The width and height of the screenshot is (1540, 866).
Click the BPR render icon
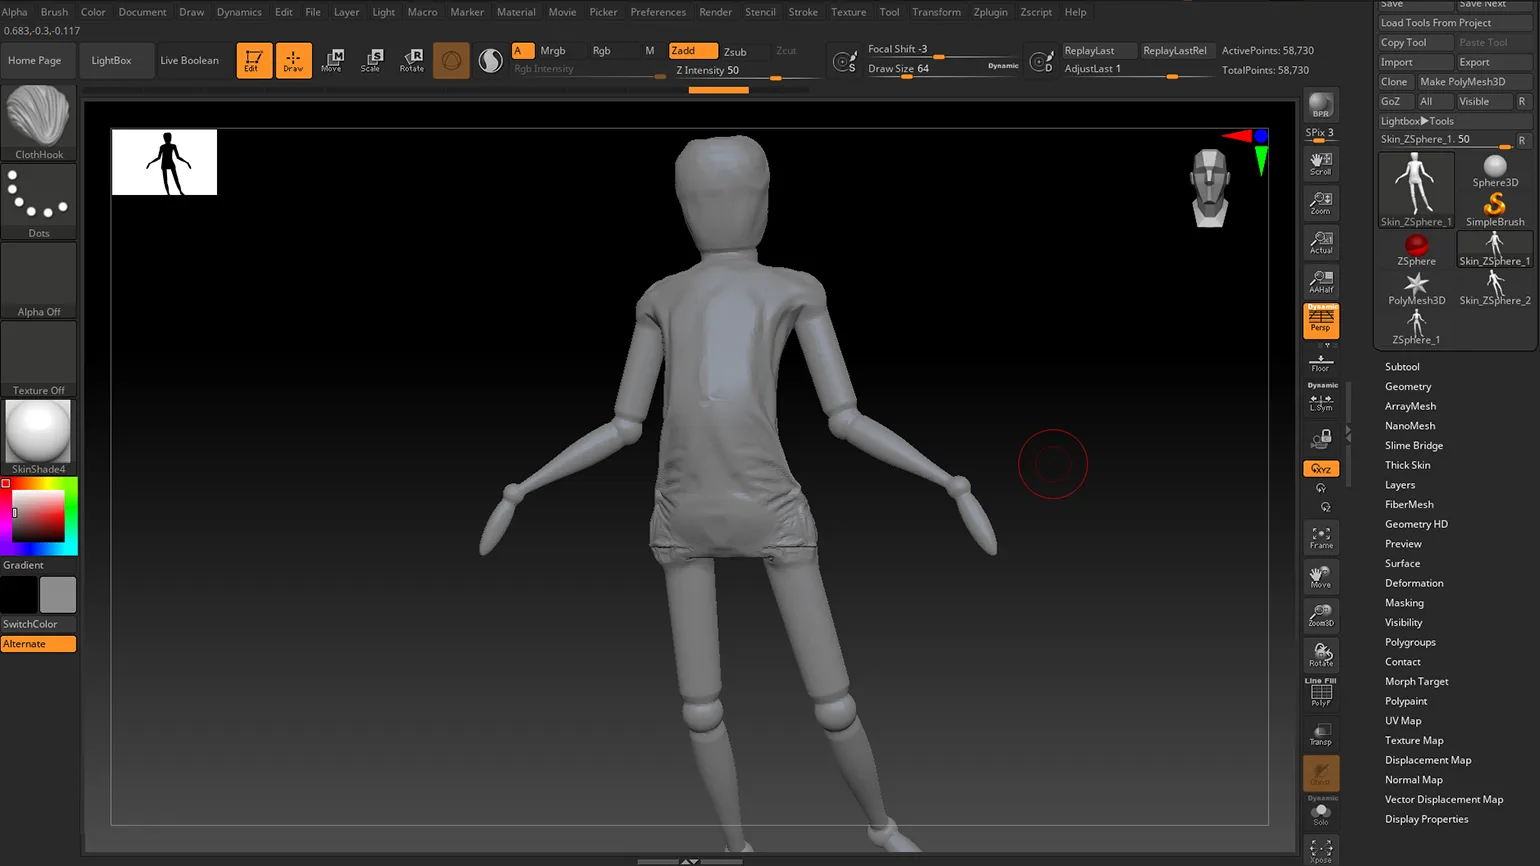[1320, 105]
